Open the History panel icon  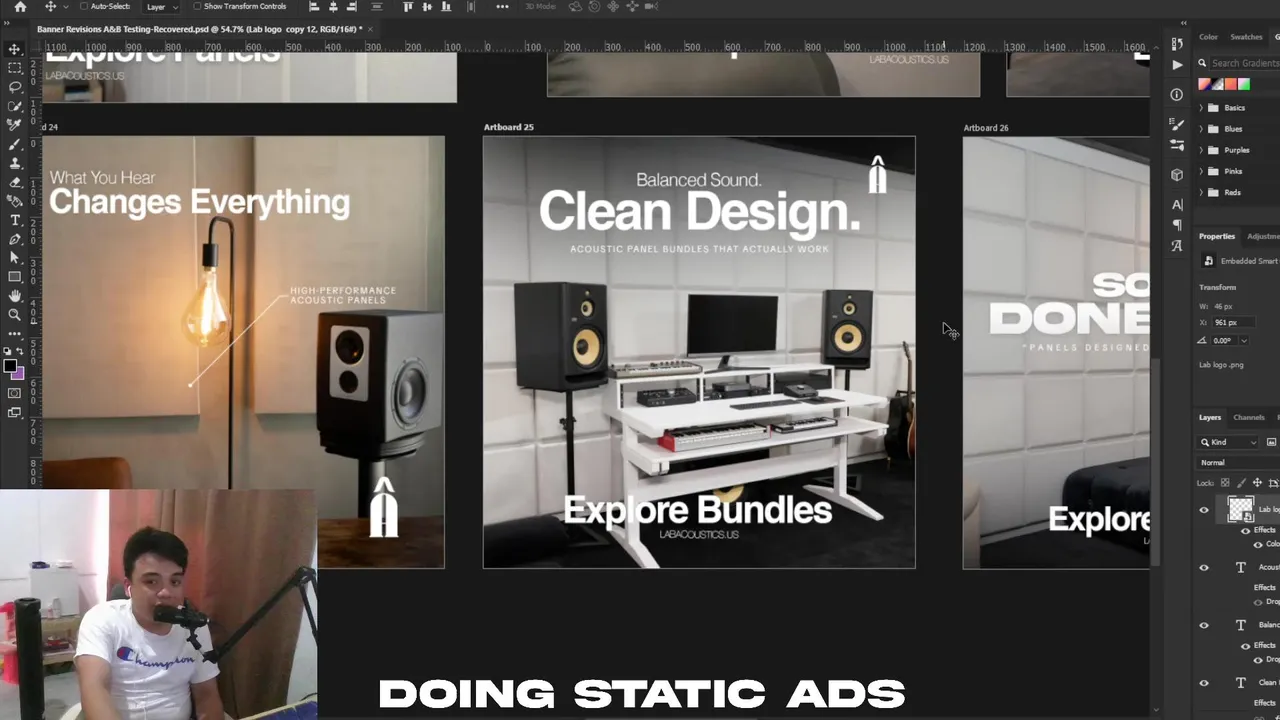pos(1177,44)
